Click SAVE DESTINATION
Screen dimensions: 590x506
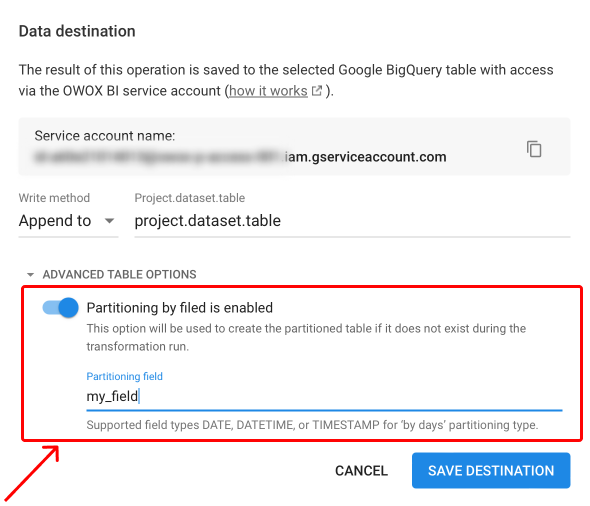click(491, 471)
